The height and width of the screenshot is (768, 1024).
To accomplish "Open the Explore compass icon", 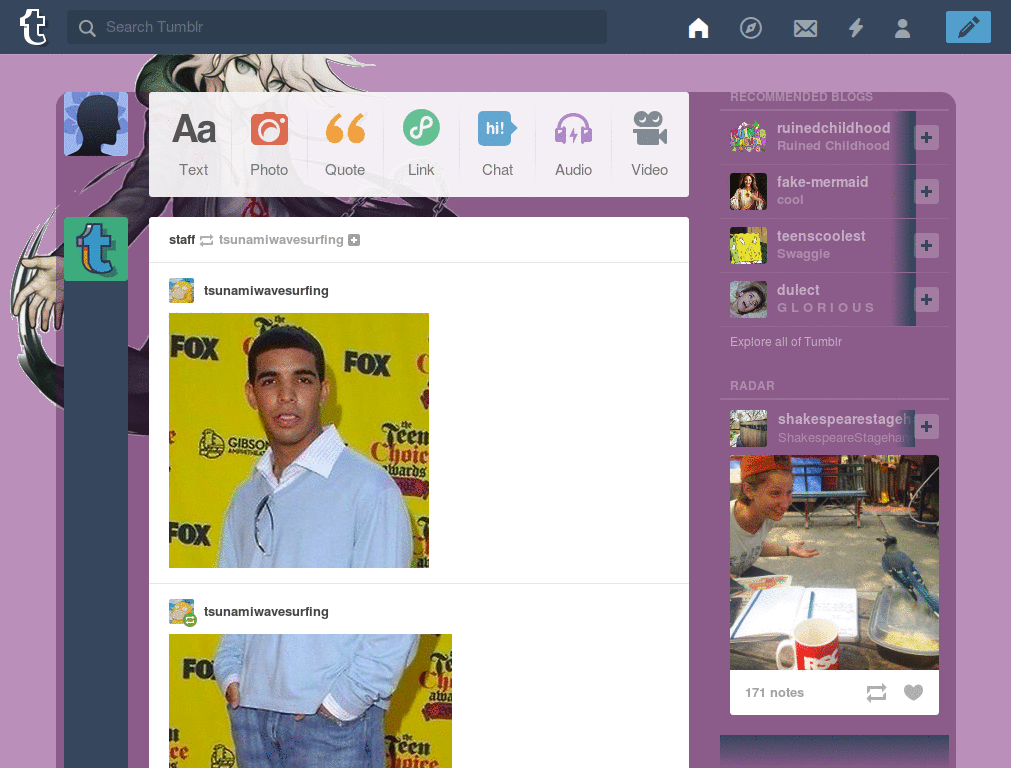I will point(751,28).
